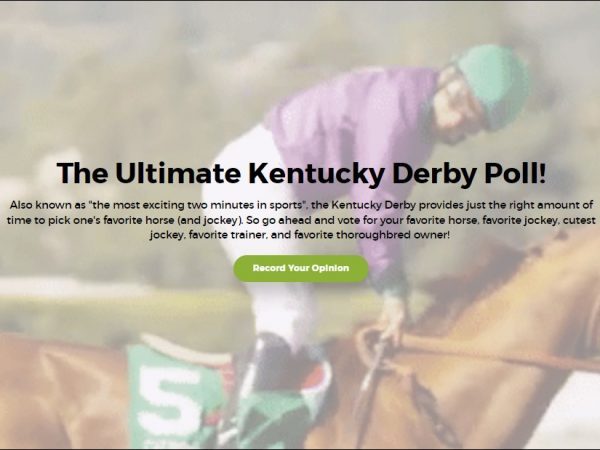Click the jockey's hand holding reins
The image size is (600, 450).
tap(392, 320)
